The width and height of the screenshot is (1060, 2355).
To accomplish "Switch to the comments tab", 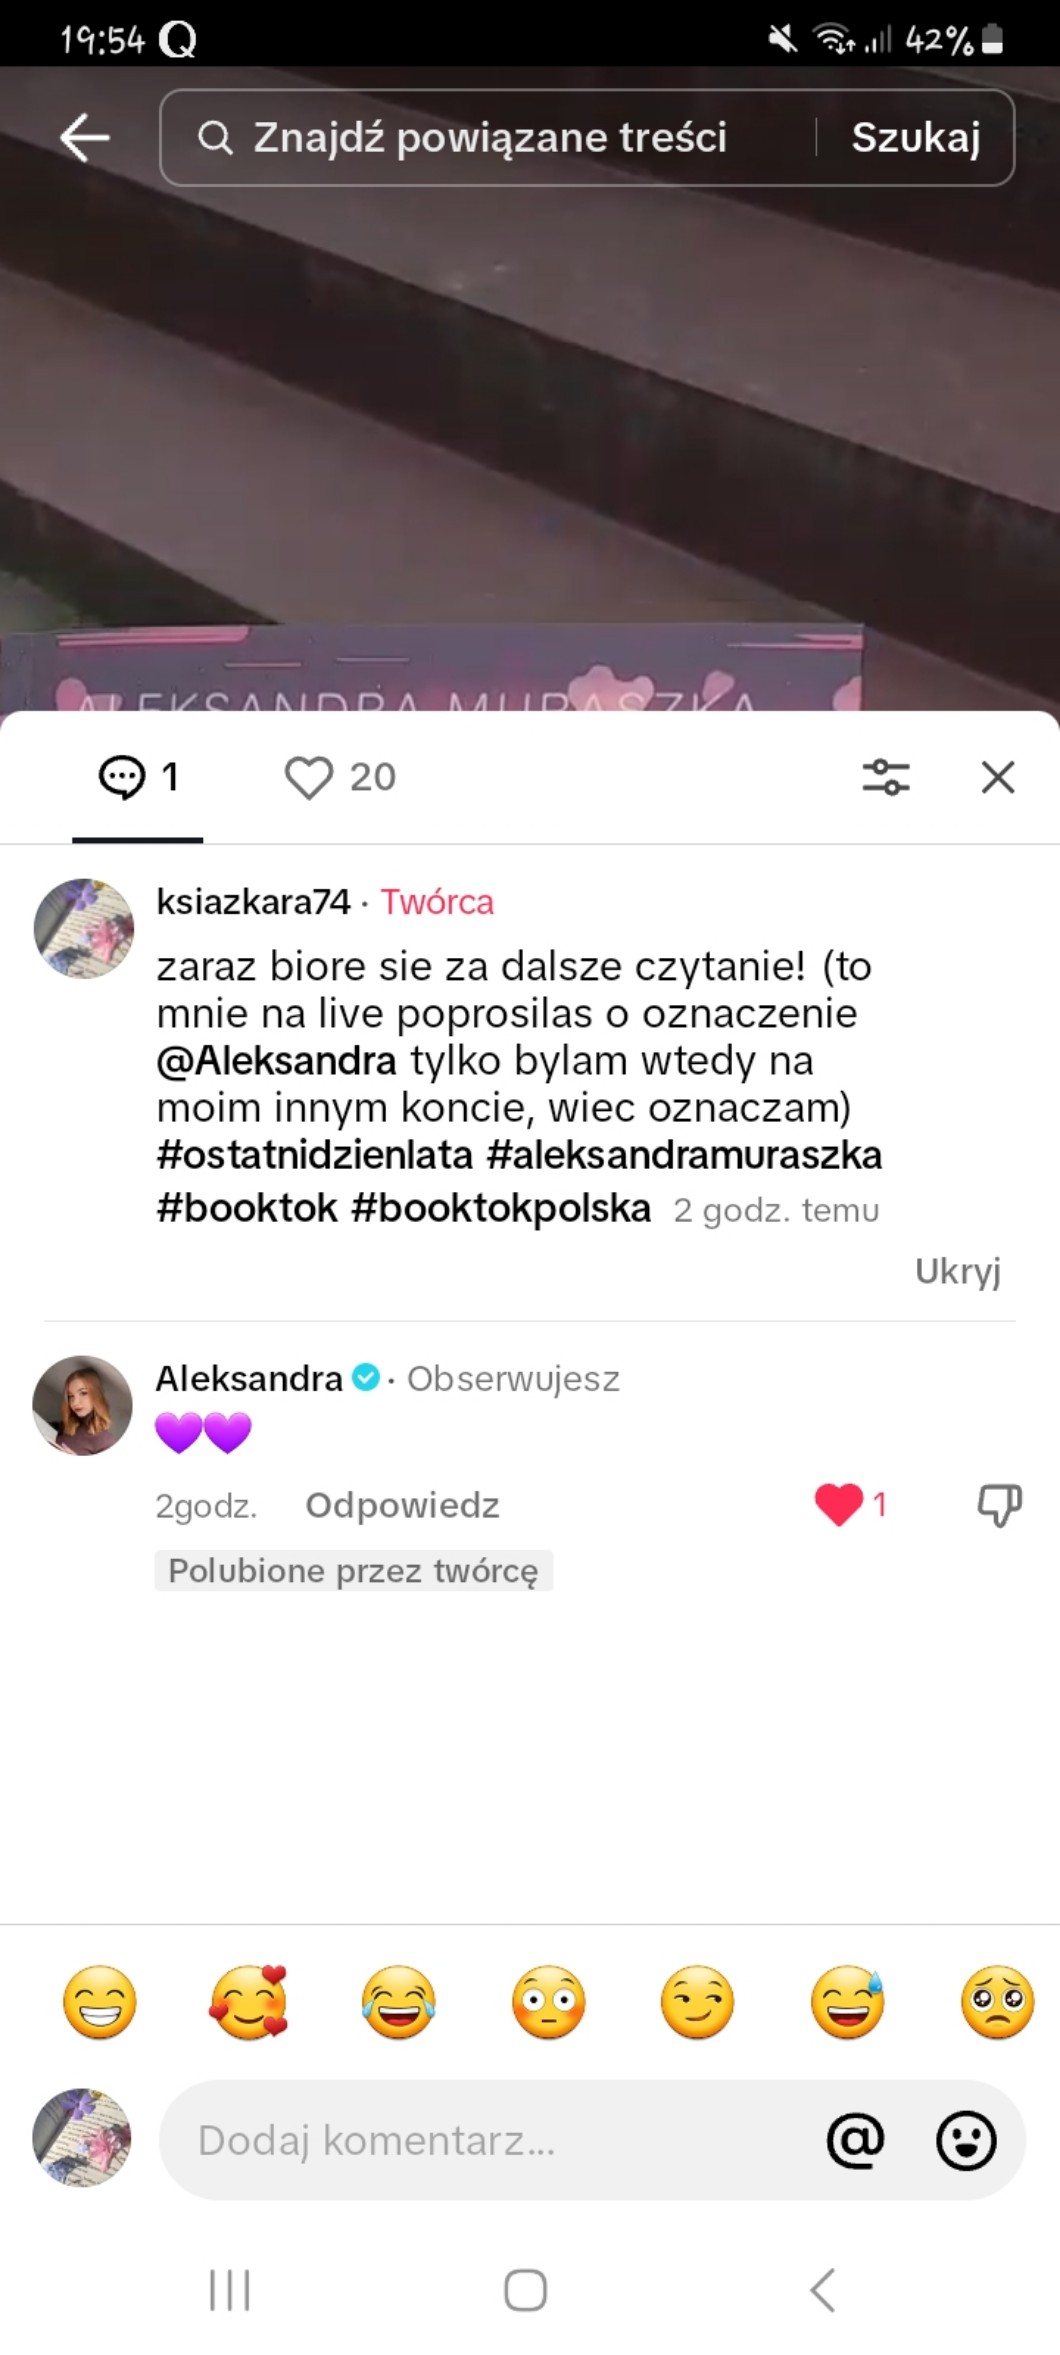I will pos(138,777).
